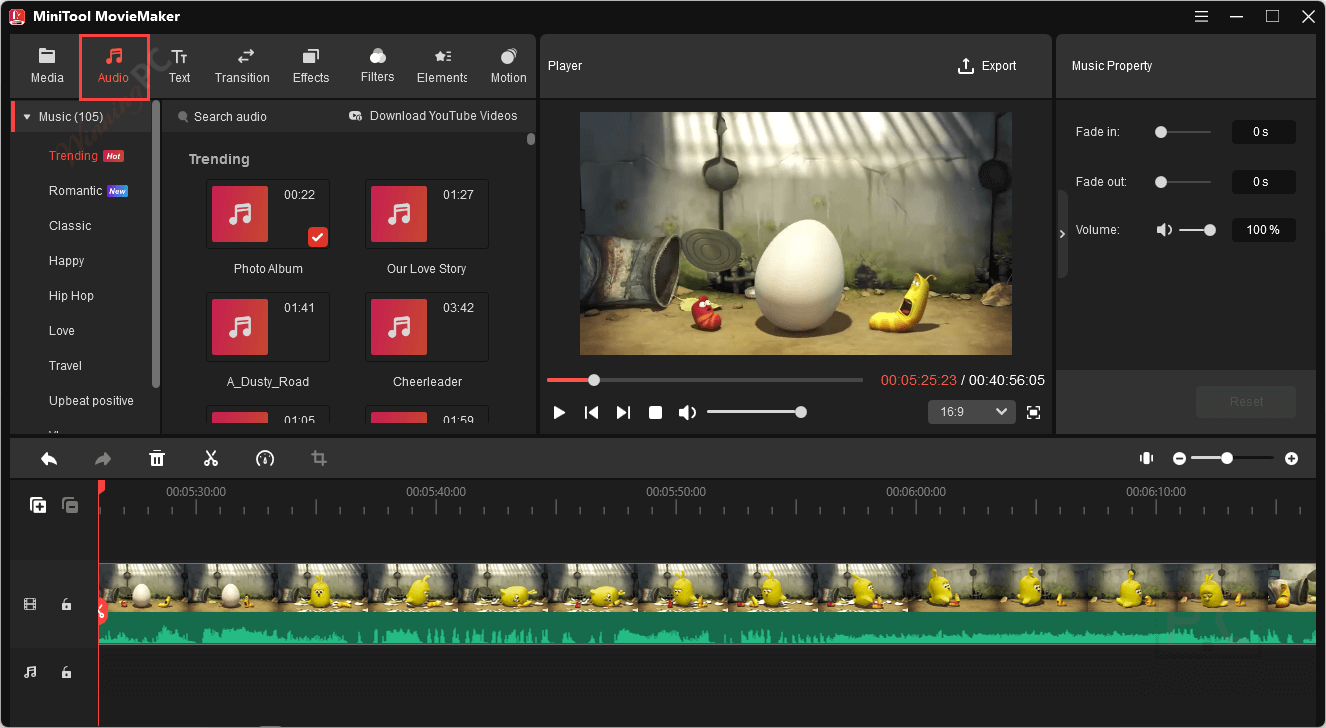1326x728 pixels.
Task: Adjust the Fade in slider
Action: click(1161, 132)
